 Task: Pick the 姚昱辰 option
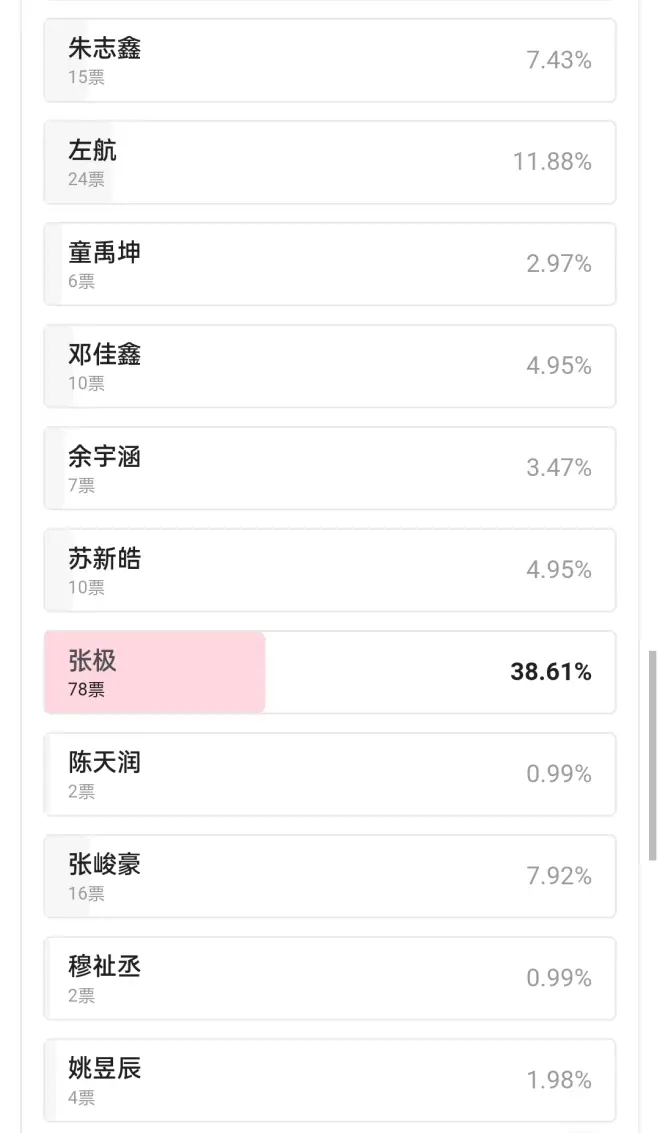(329, 1080)
